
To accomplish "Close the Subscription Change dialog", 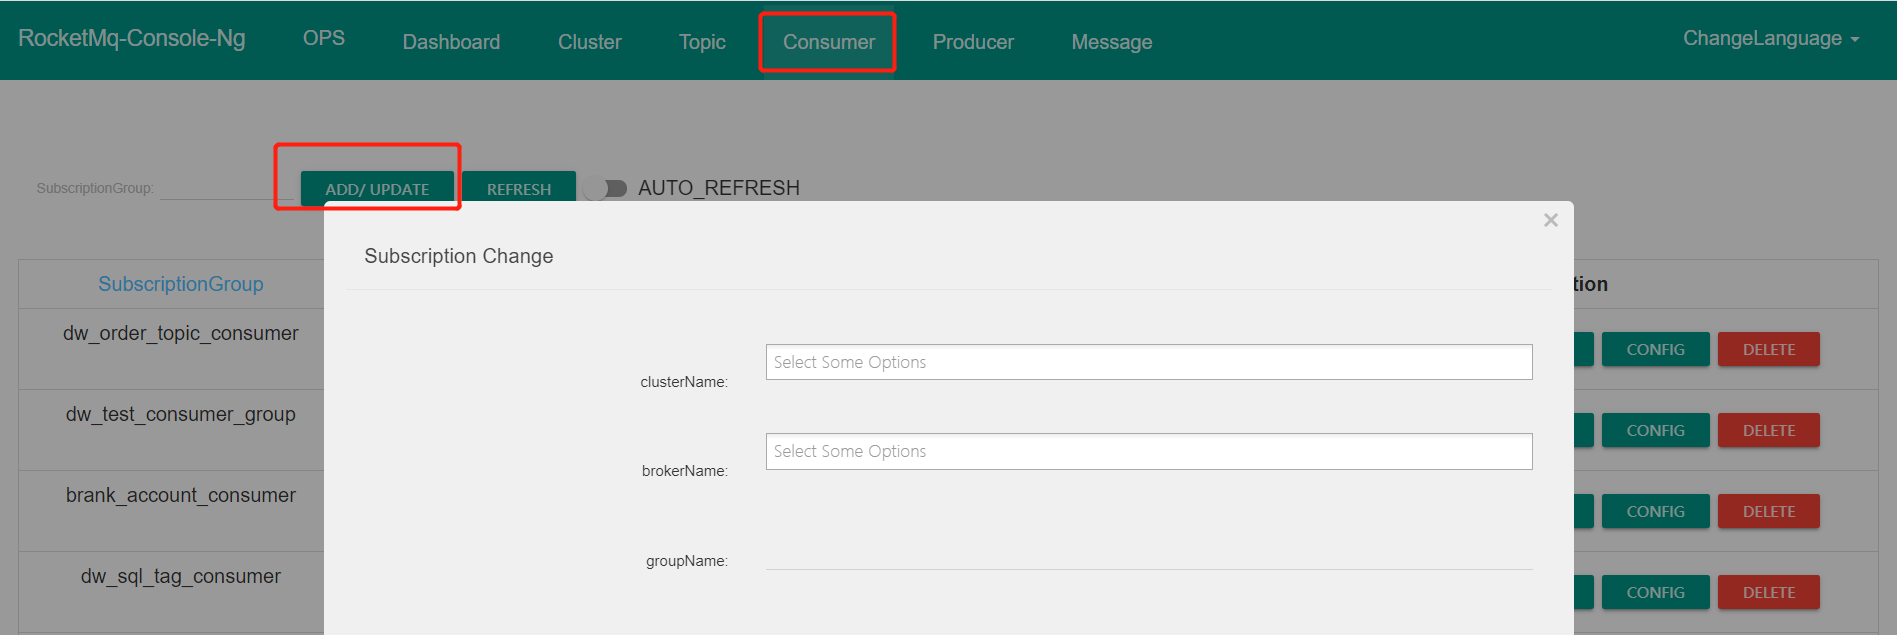I will (x=1550, y=220).
